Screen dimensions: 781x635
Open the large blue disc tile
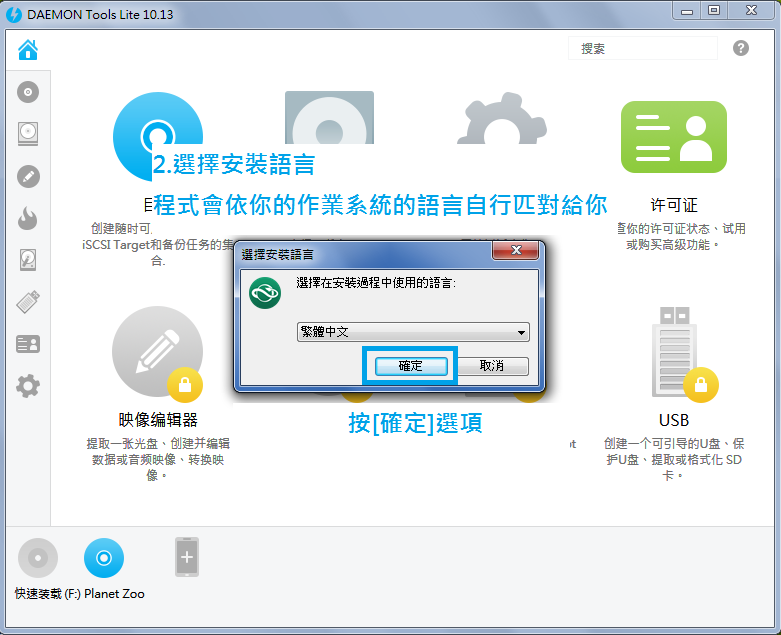tap(157, 136)
